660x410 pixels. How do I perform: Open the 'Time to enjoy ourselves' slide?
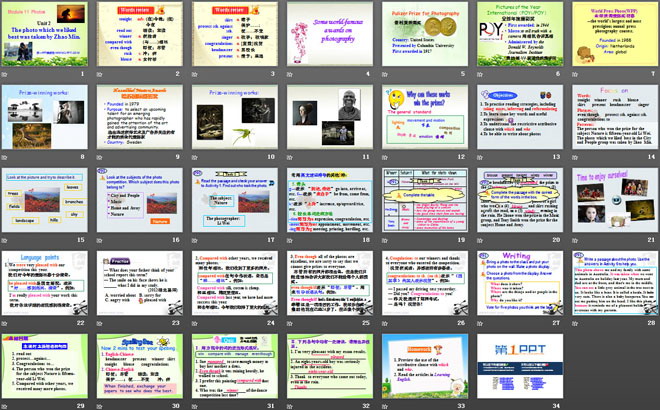coord(608,200)
